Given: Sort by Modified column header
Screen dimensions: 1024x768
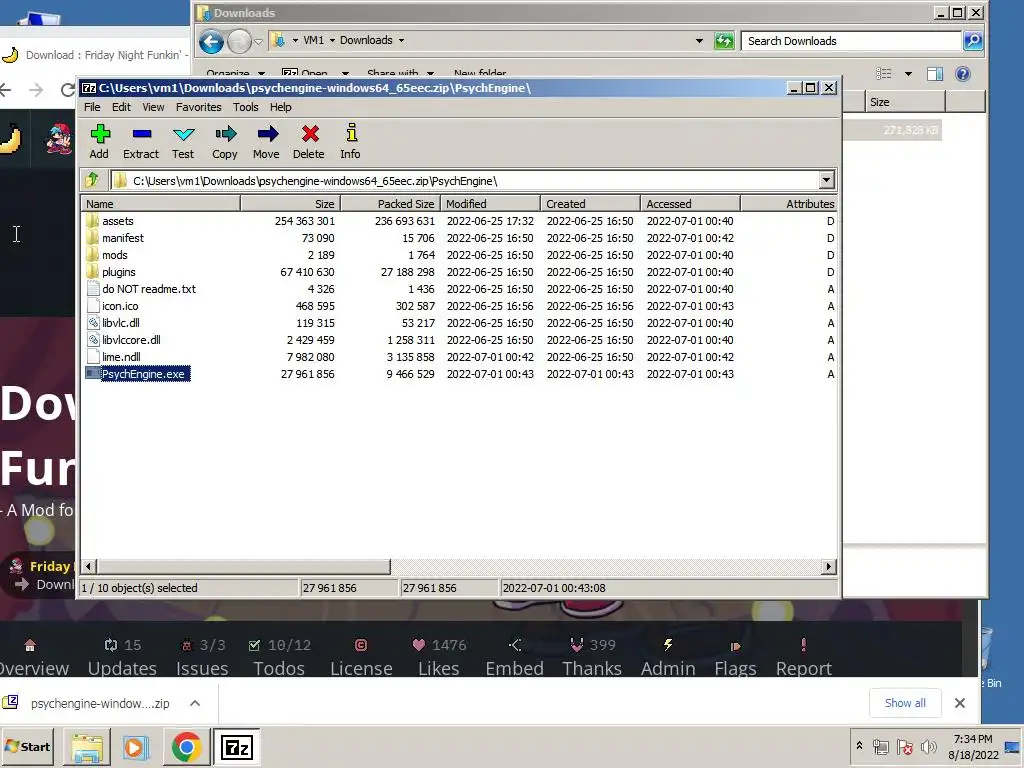Looking at the screenshot, I should (490, 204).
